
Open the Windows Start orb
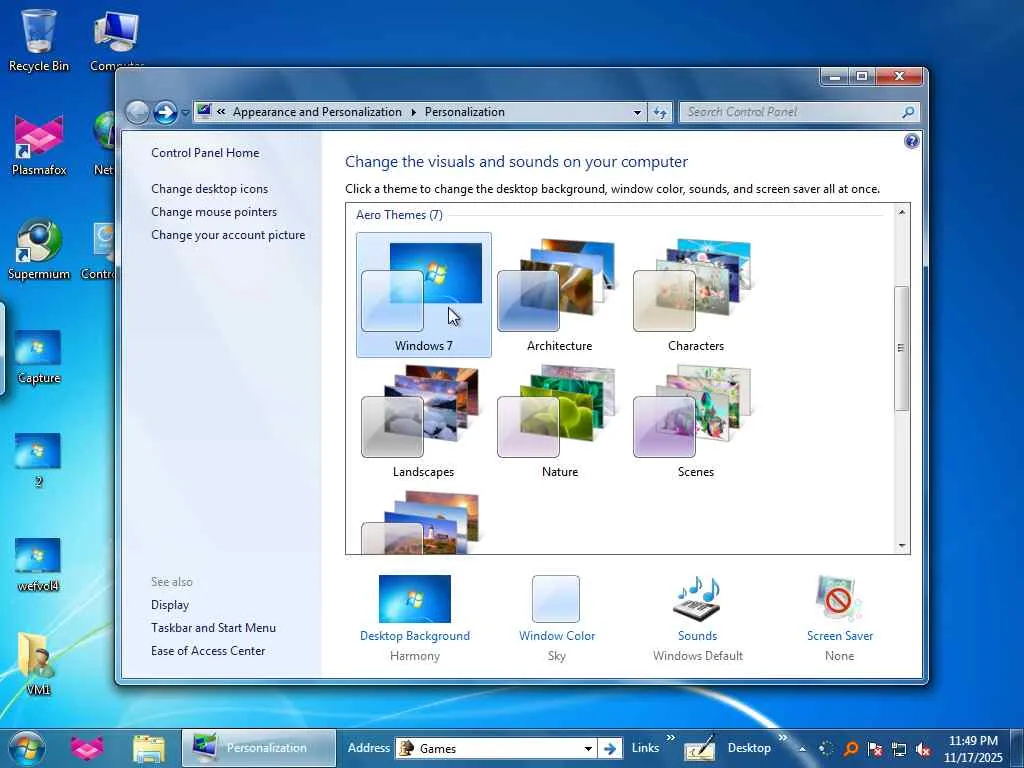tap(27, 748)
